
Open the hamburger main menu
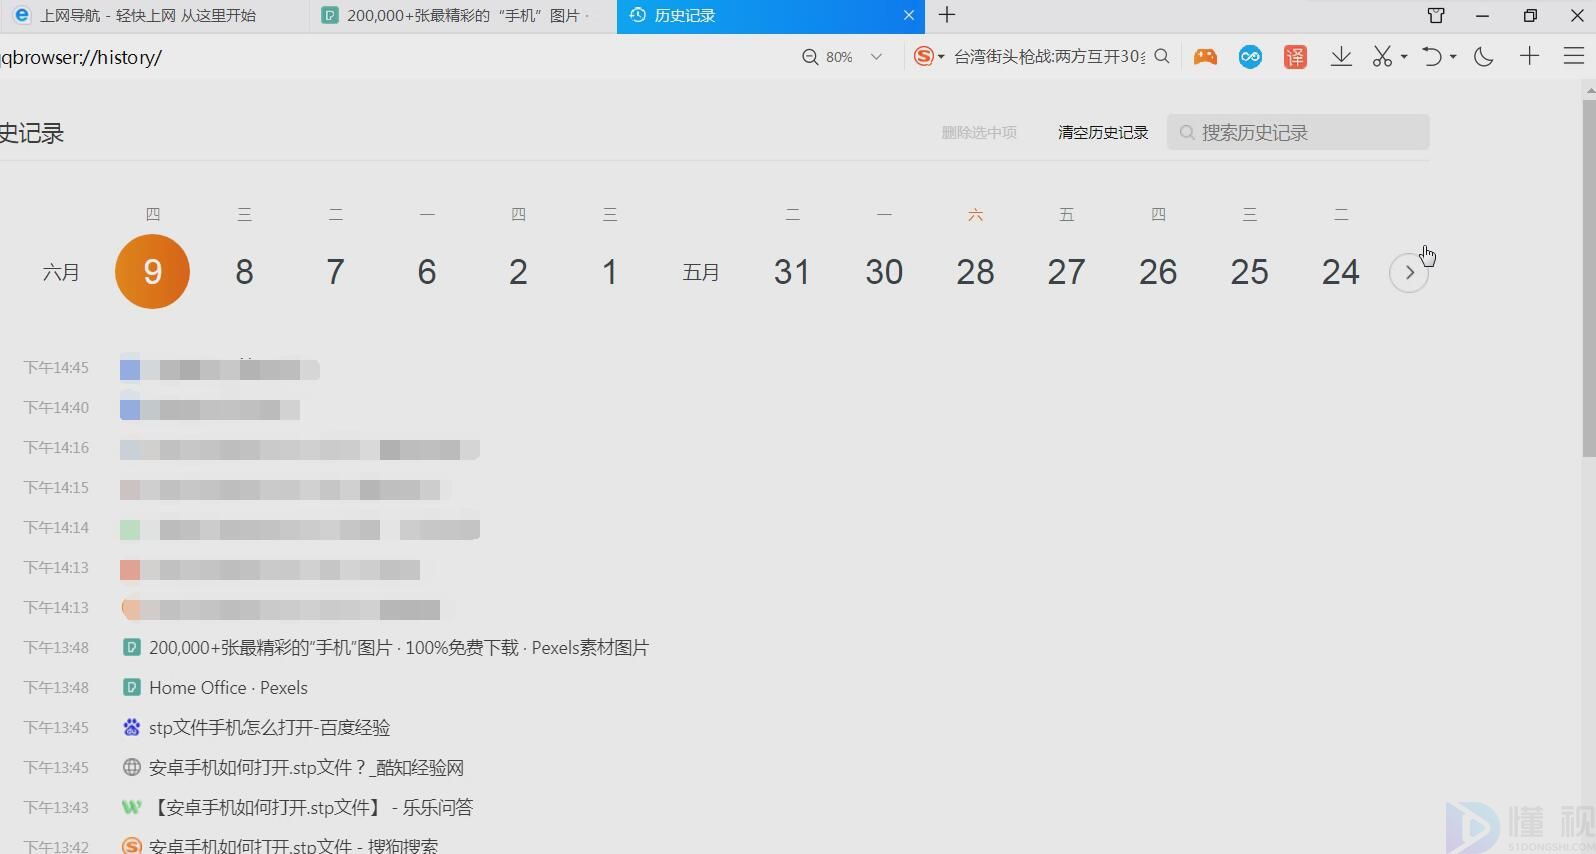[1574, 56]
